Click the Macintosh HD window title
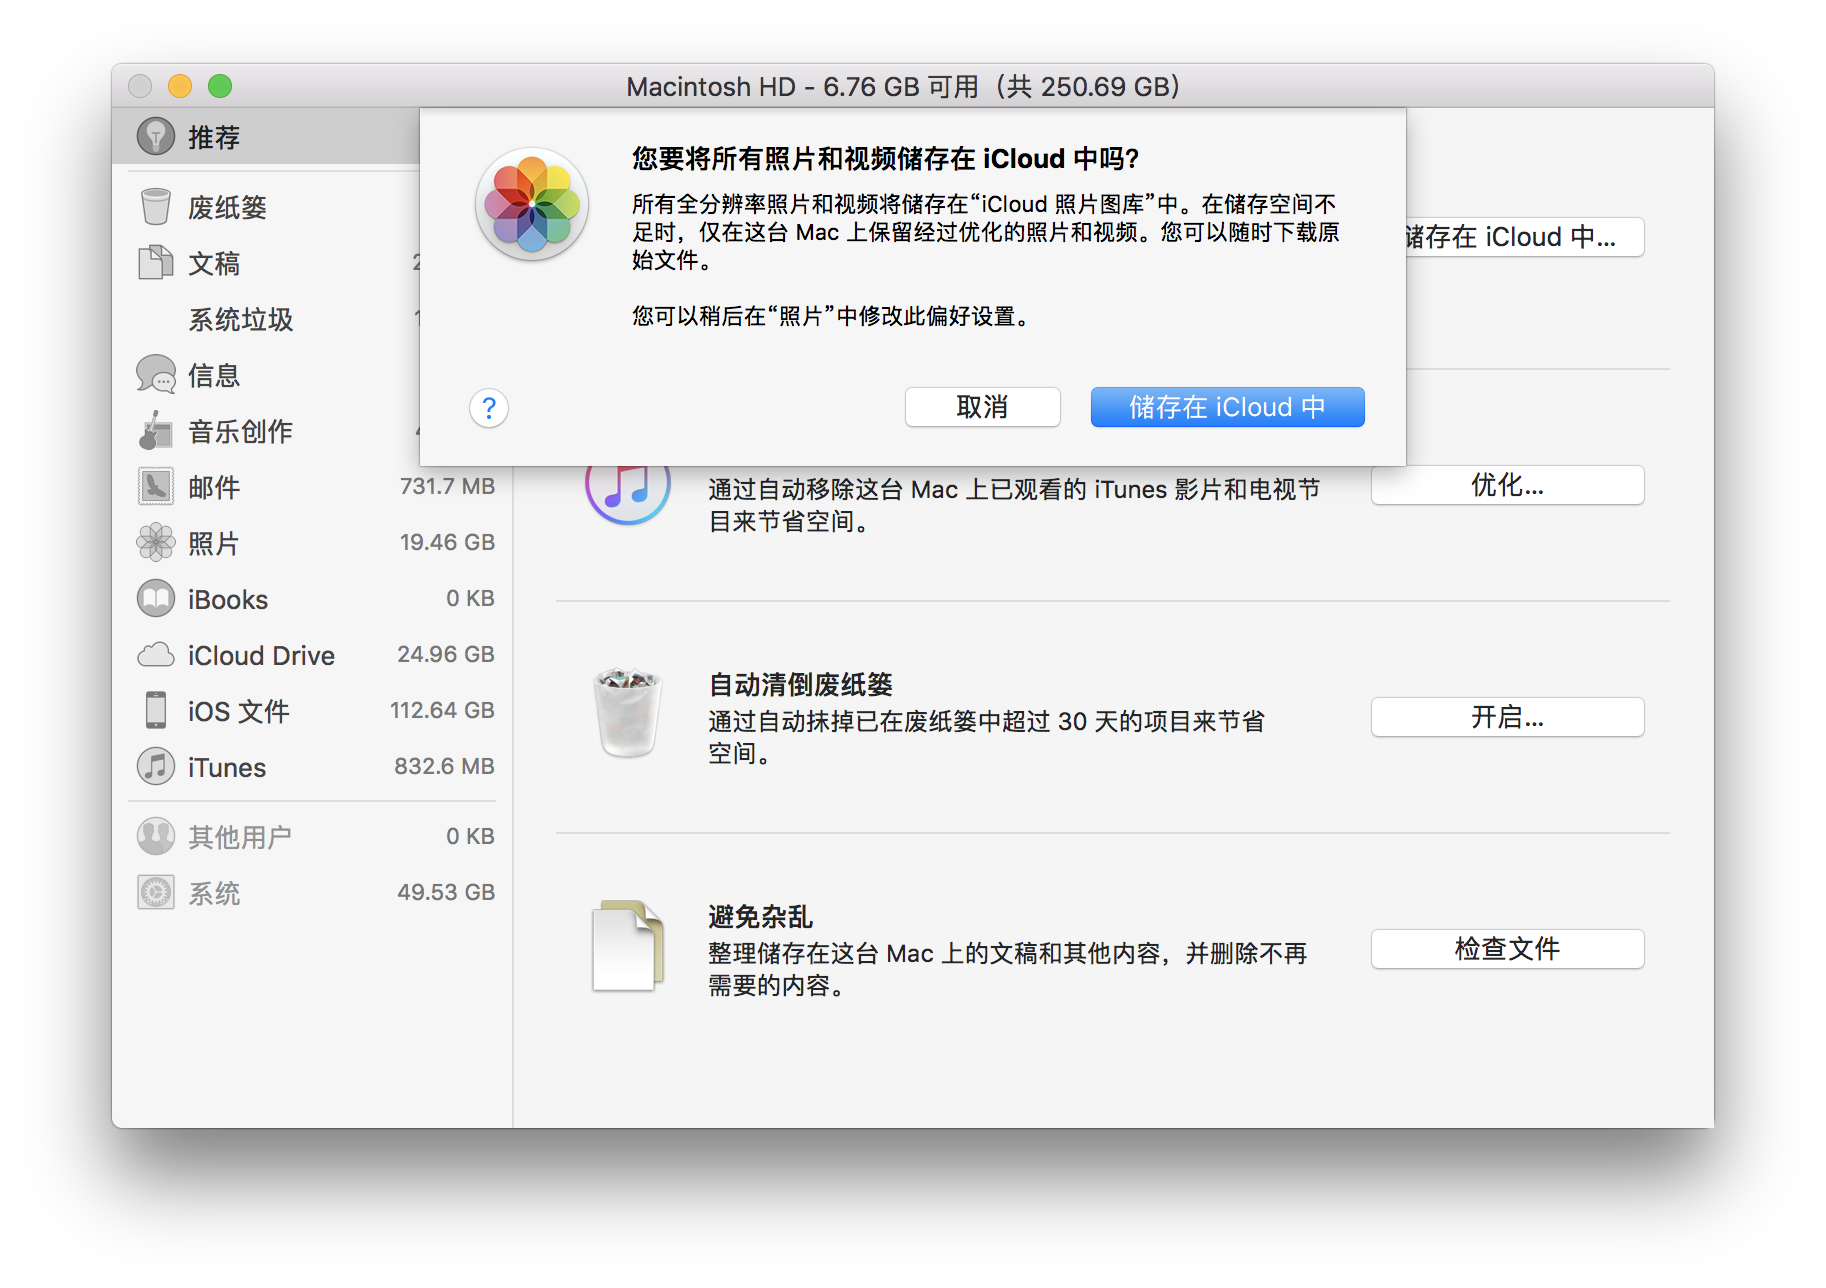This screenshot has width=1826, height=1288. click(903, 86)
